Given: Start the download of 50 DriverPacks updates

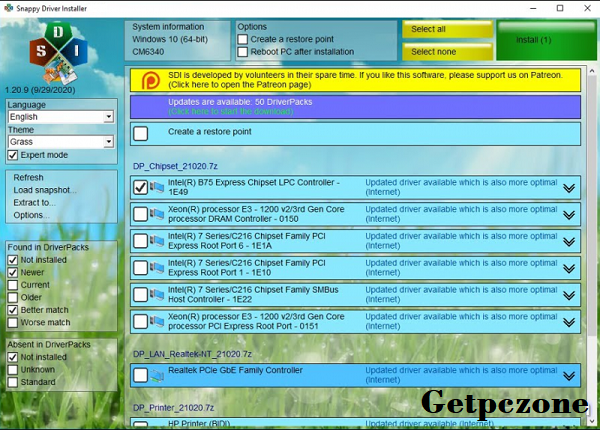Looking at the screenshot, I should [x=355, y=107].
